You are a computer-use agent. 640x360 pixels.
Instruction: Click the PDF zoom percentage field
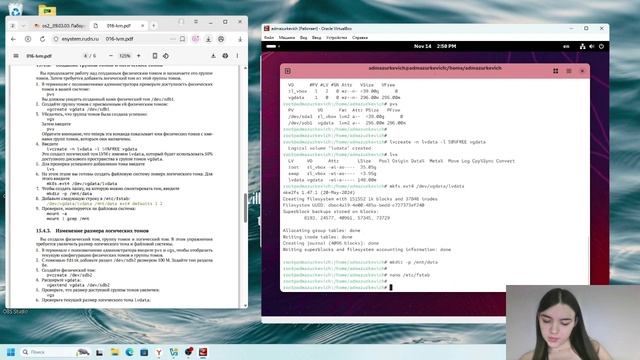tap(125, 56)
